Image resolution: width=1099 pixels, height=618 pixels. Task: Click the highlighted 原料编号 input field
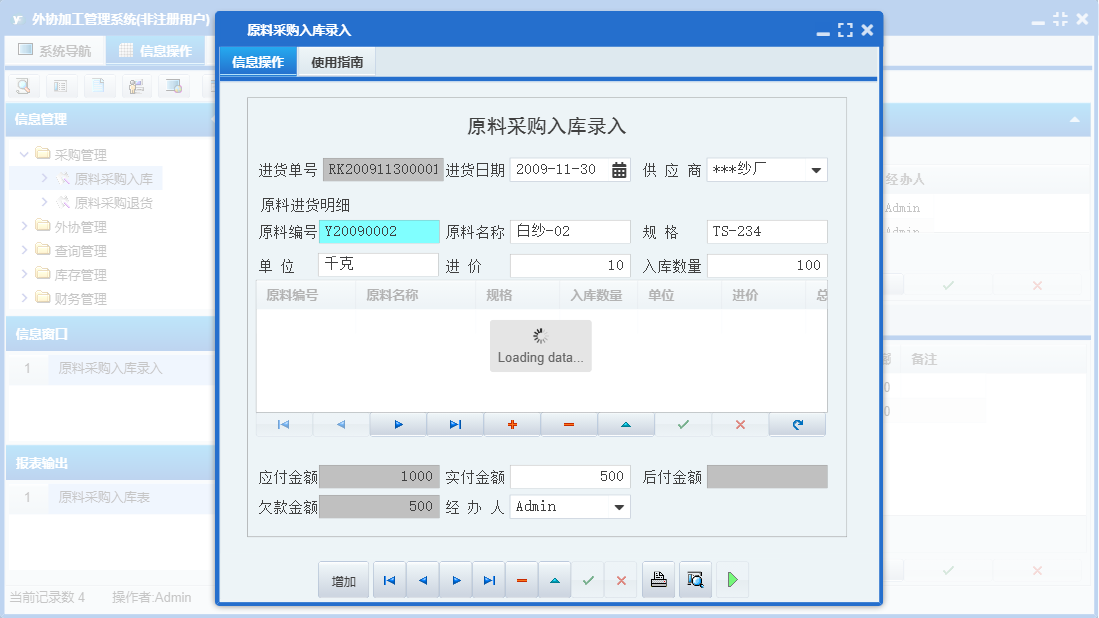[x=377, y=230]
